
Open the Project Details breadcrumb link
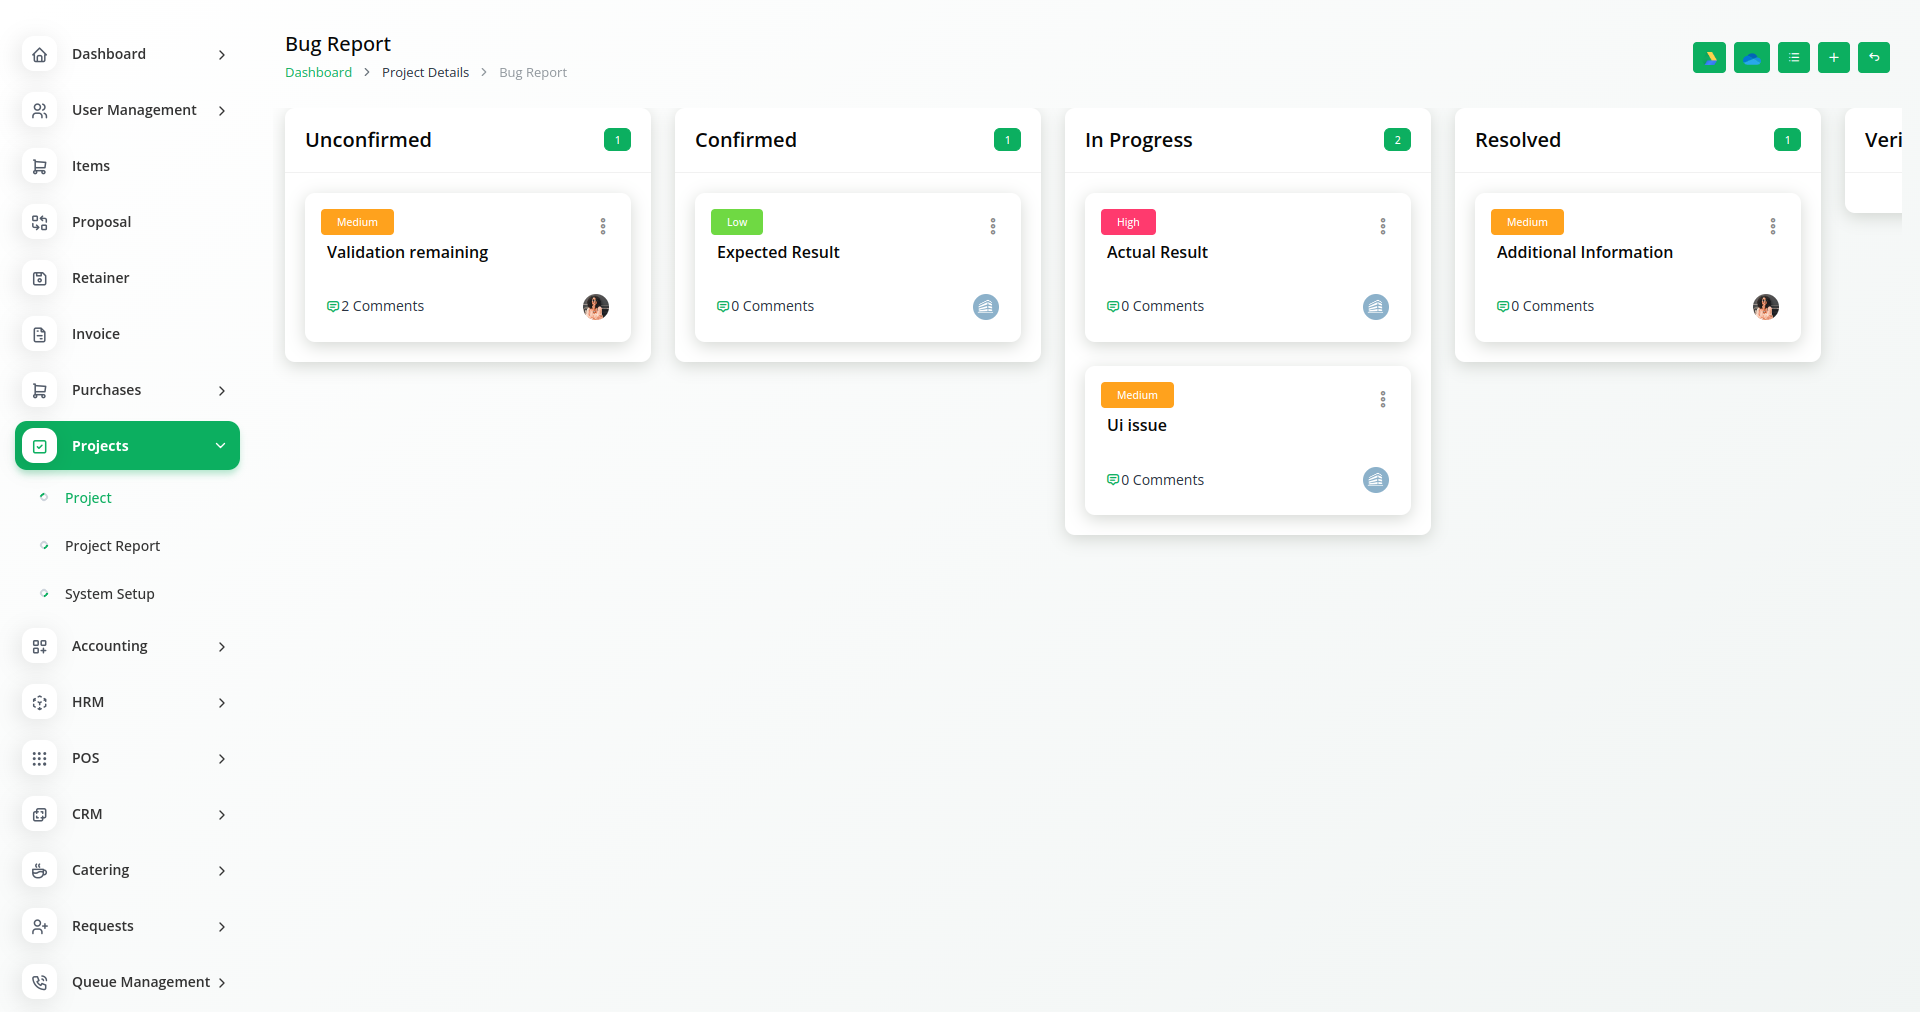coord(425,73)
